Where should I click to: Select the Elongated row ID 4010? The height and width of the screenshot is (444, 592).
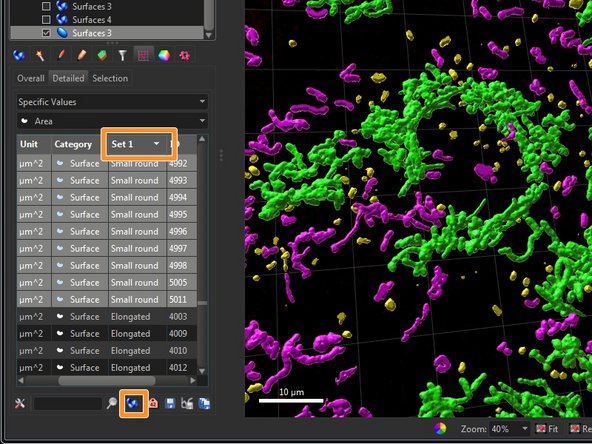(107, 350)
